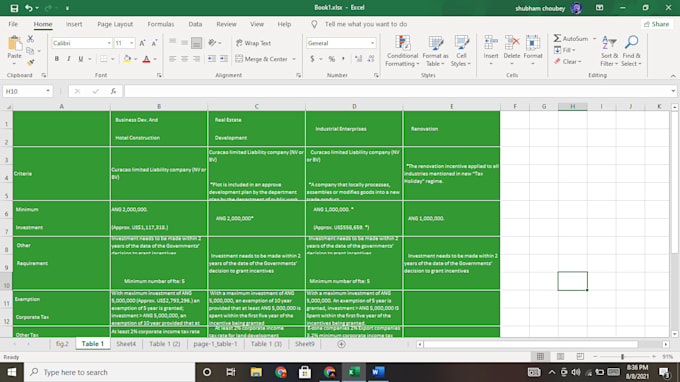Screen dimensions: 680x382
Task: Click Merge & Center button
Action: pos(262,59)
